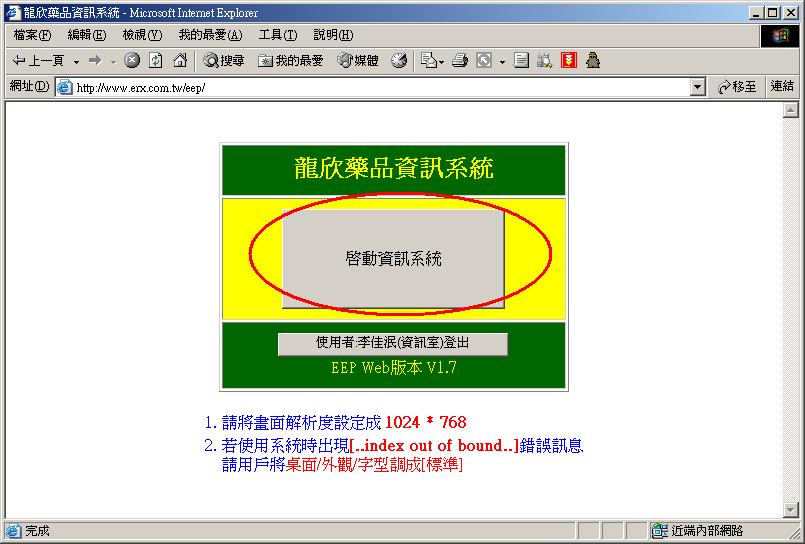The height and width of the screenshot is (544, 805).
Task: Open the forward history dropdown arrow
Action: [x=113, y=62]
